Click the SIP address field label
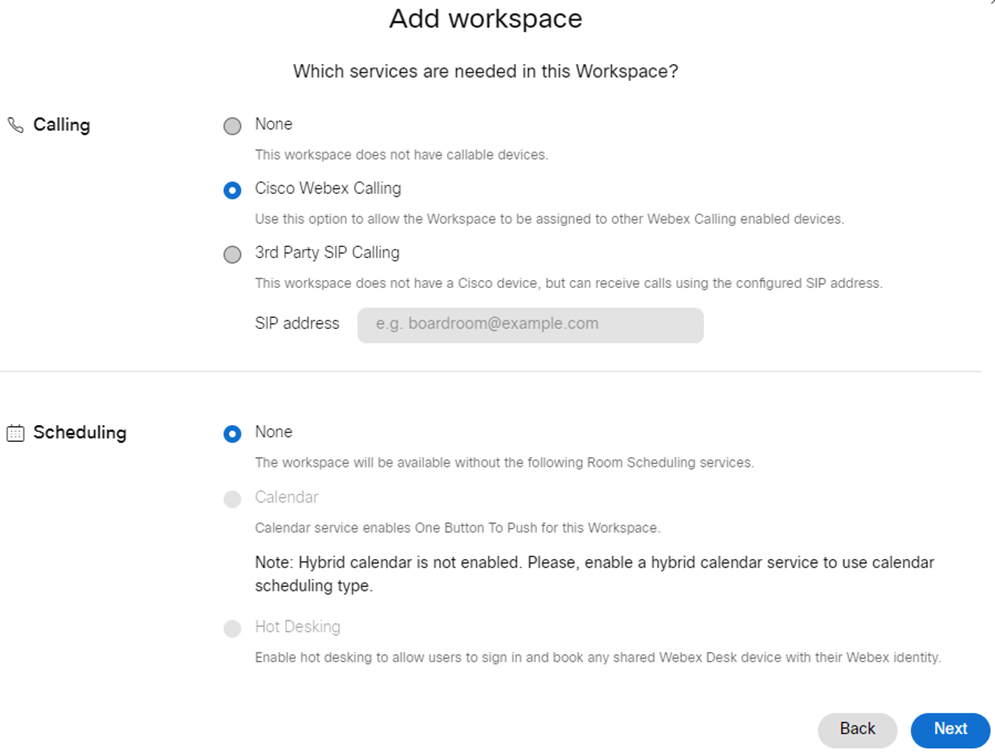The width and height of the screenshot is (995, 754). [297, 324]
